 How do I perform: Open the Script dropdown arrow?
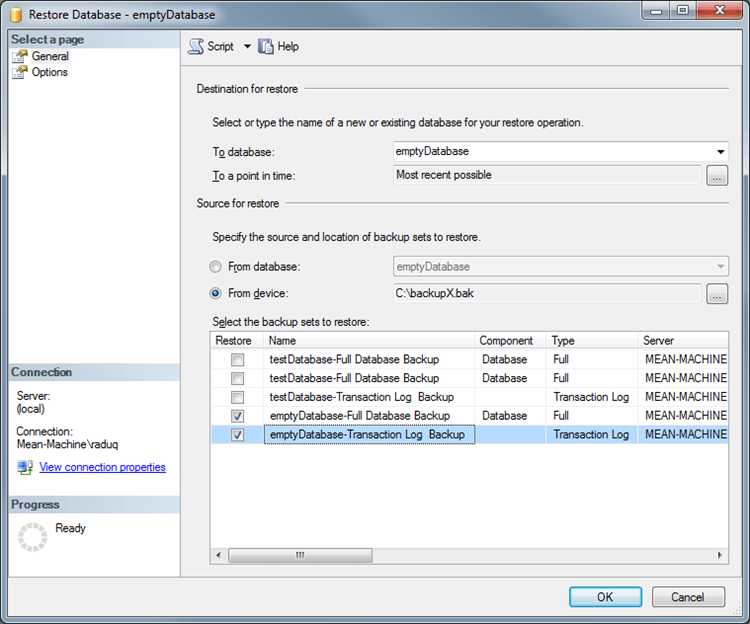247,46
